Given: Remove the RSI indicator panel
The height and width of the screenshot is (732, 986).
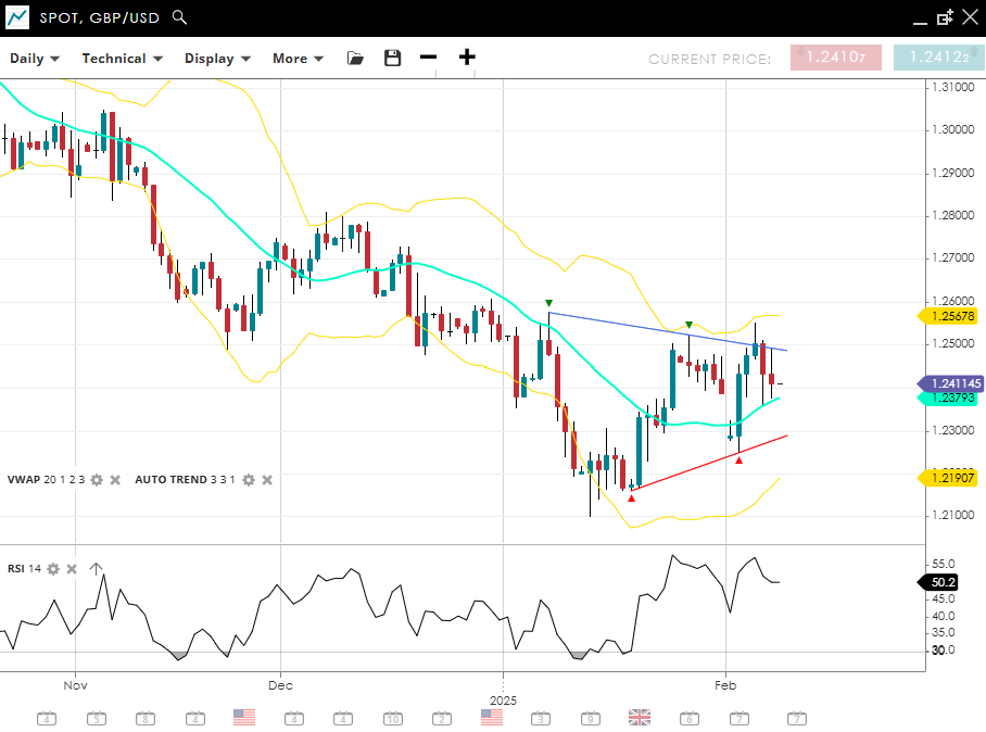Looking at the screenshot, I should pyautogui.click(x=72, y=569).
